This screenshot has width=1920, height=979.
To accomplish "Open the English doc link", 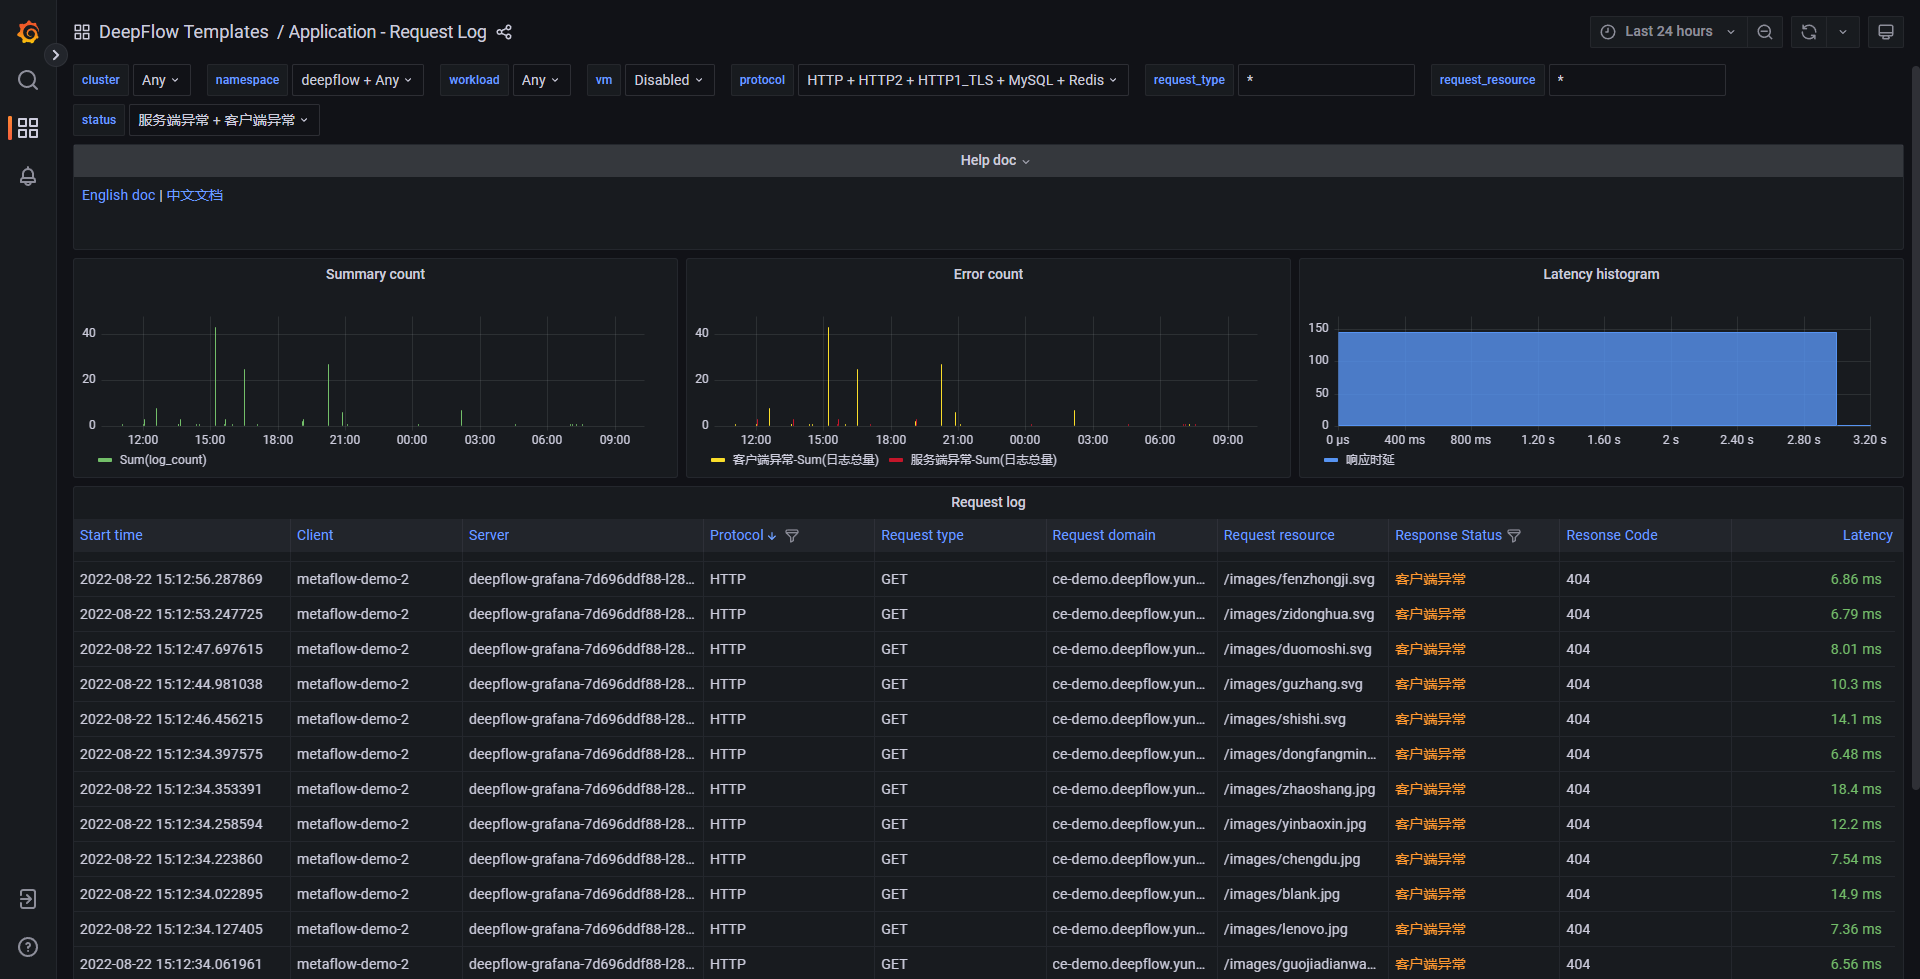I will coord(118,195).
